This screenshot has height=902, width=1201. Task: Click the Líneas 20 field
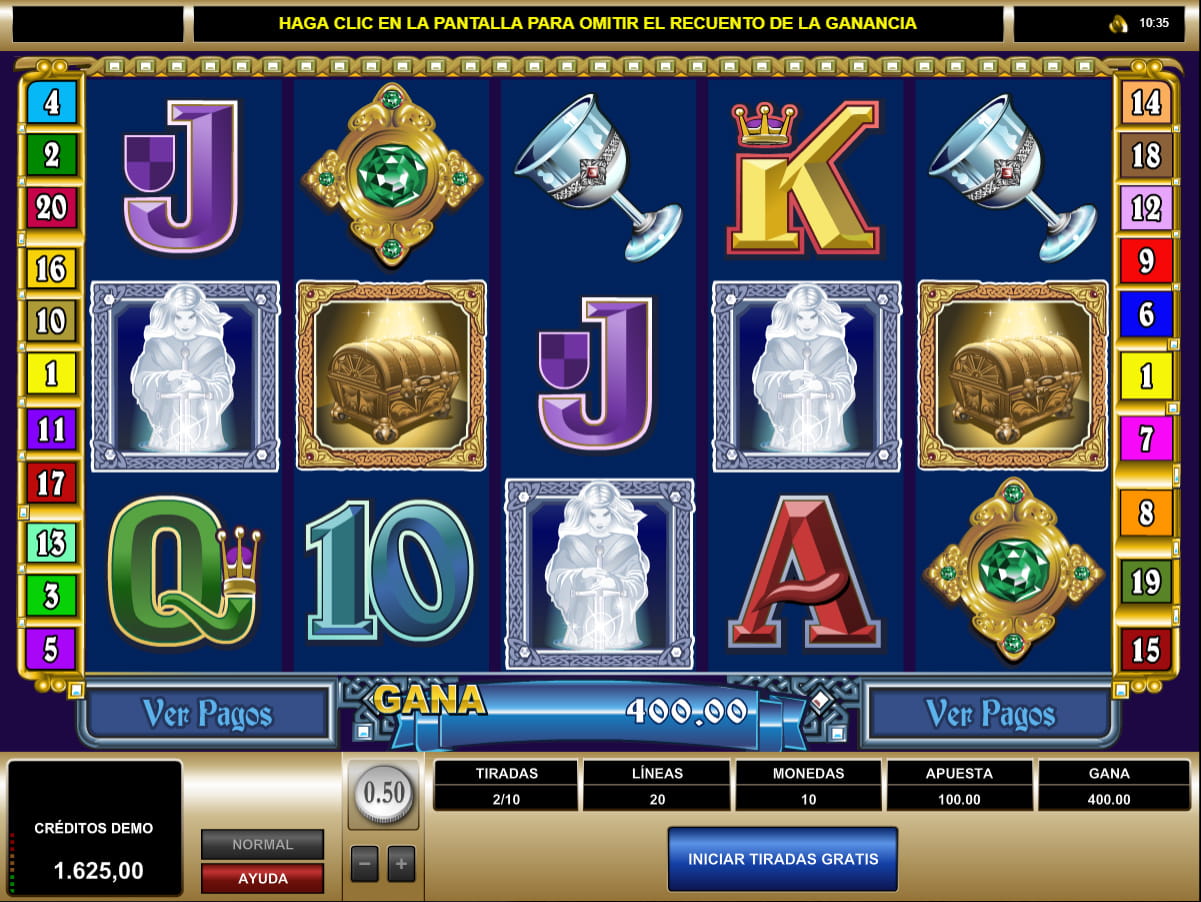pyautogui.click(x=657, y=786)
